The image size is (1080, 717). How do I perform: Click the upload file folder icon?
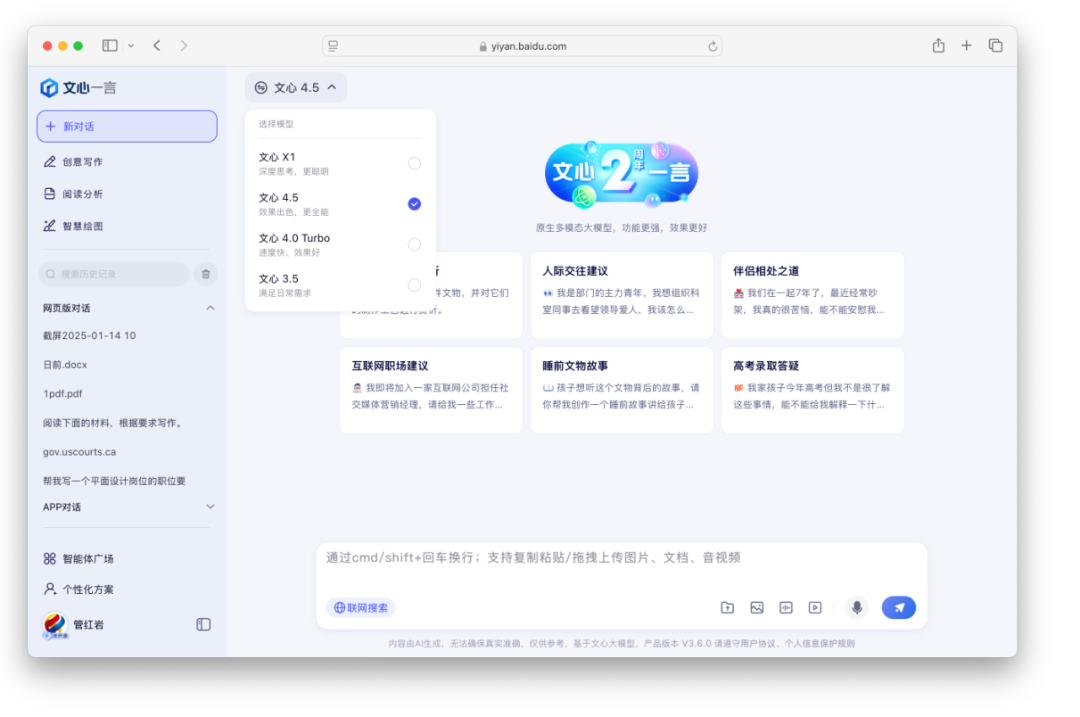[727, 607]
